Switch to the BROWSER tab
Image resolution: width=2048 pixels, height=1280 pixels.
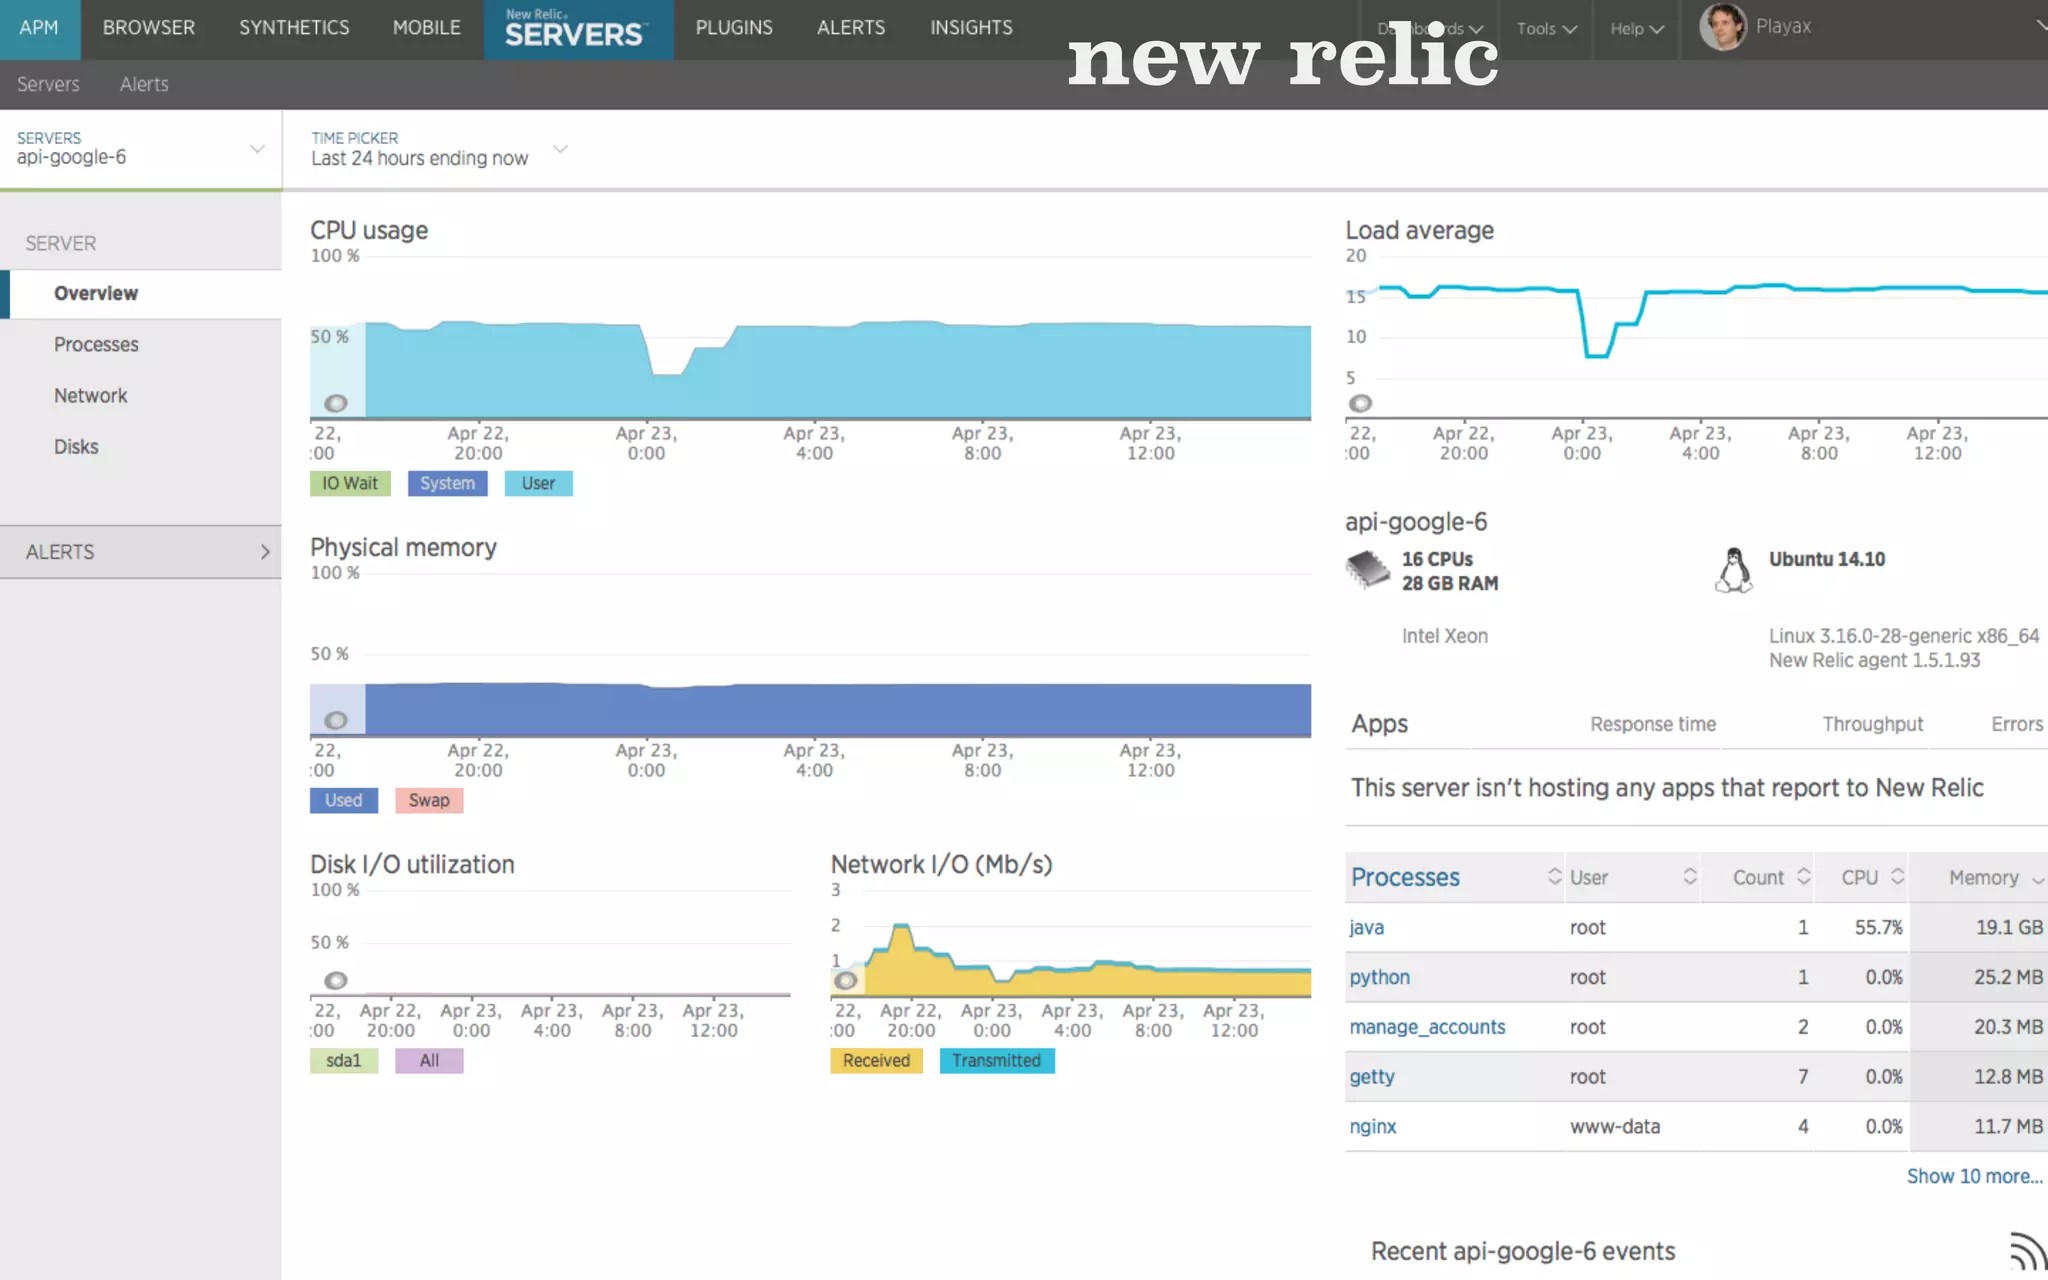(x=149, y=28)
